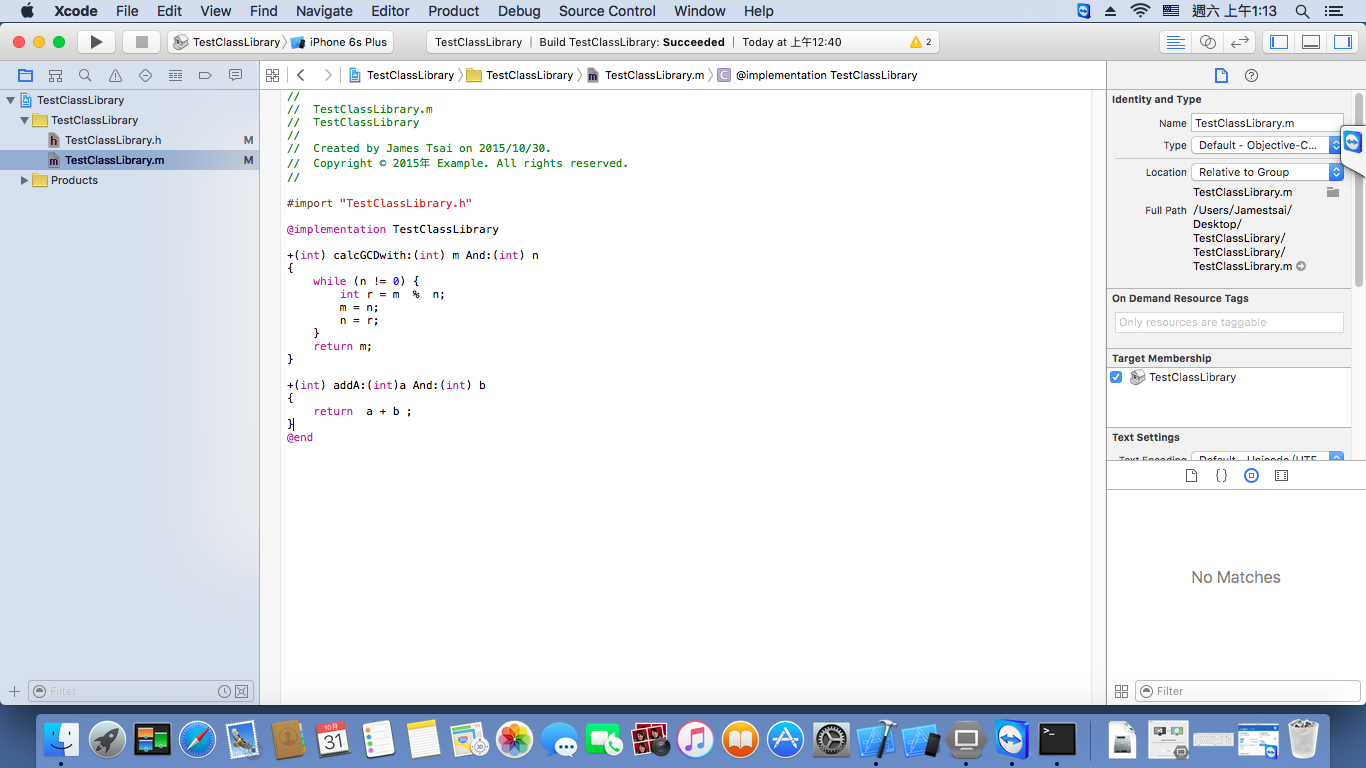
Task: Open the File menu
Action: (127, 11)
